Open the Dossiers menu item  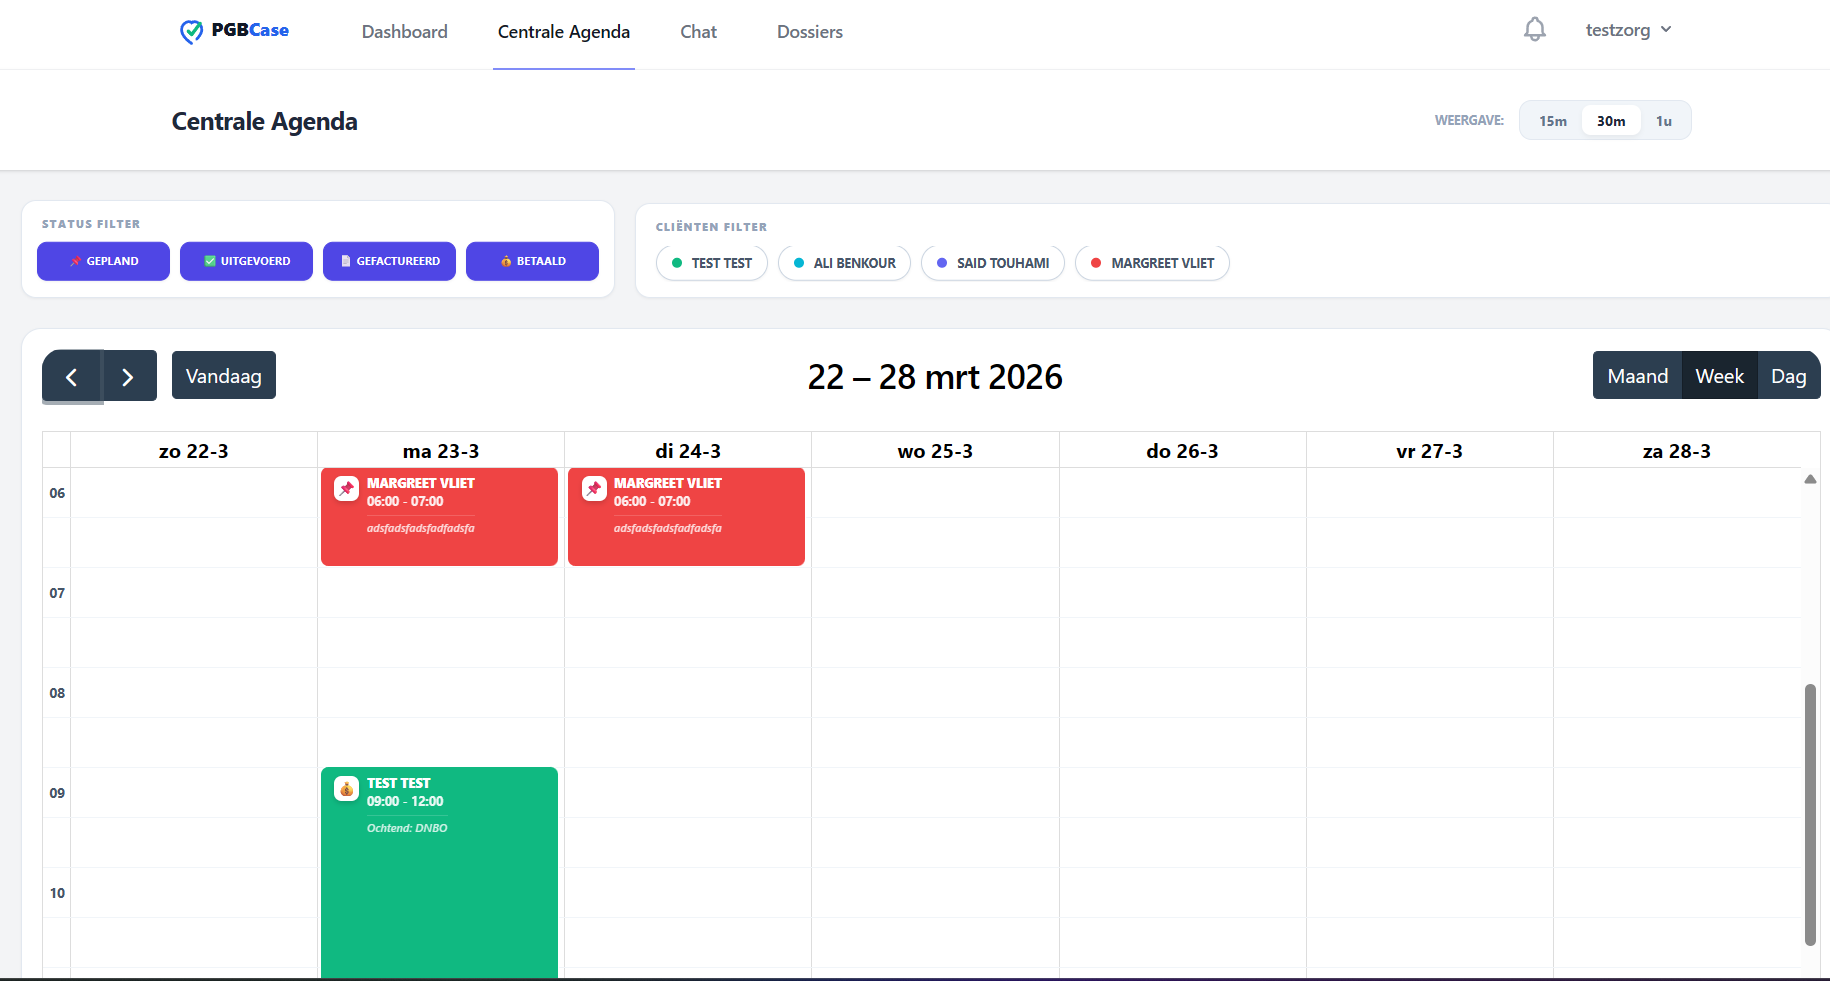click(809, 32)
